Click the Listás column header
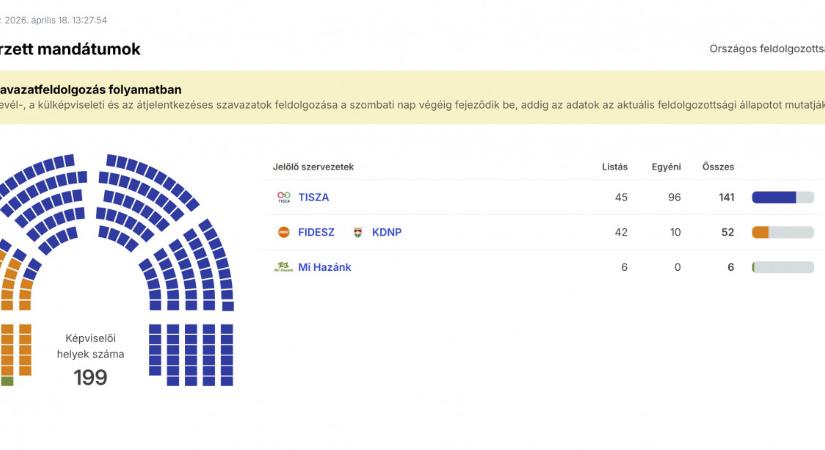The image size is (825, 450). tap(615, 165)
